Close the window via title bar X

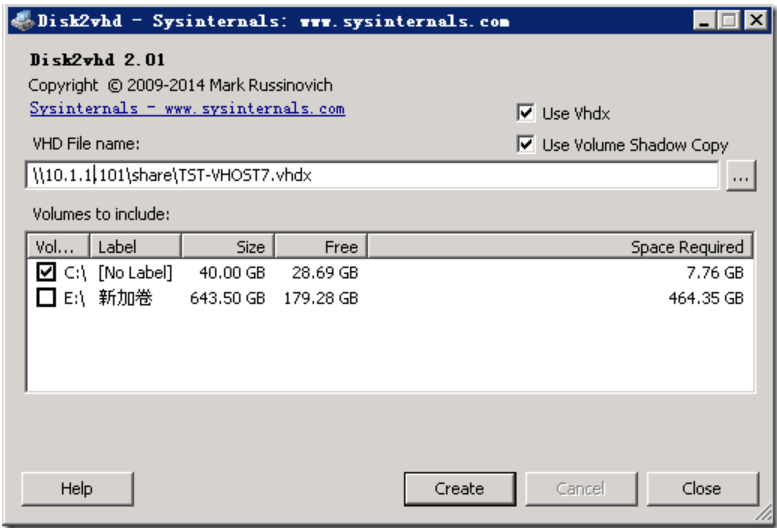756,20
